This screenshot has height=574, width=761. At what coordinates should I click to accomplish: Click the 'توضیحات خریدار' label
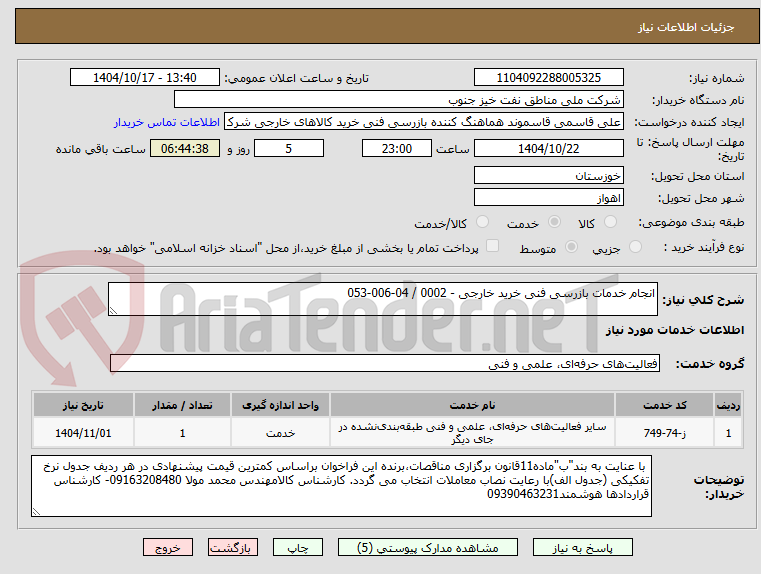(718, 487)
